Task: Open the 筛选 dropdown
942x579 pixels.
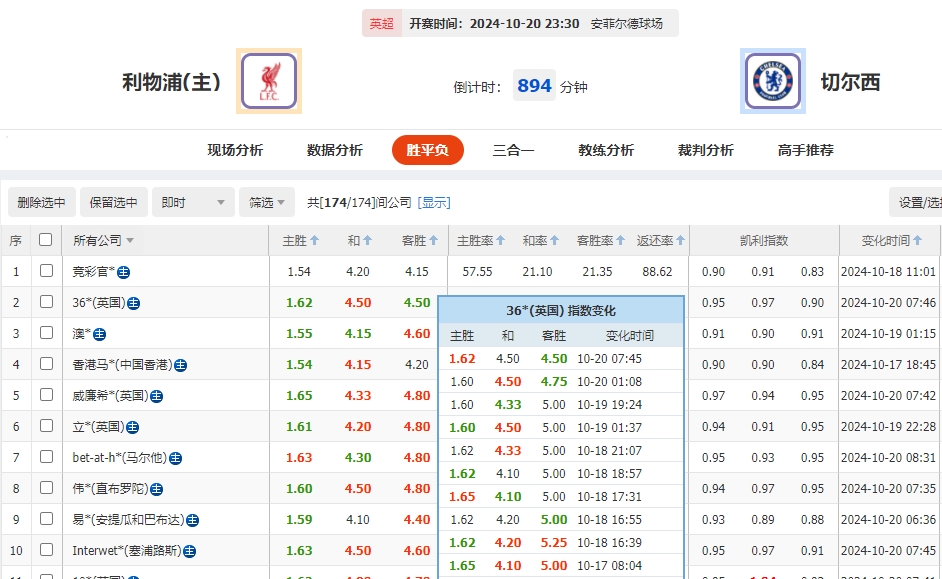Action: 266,201
